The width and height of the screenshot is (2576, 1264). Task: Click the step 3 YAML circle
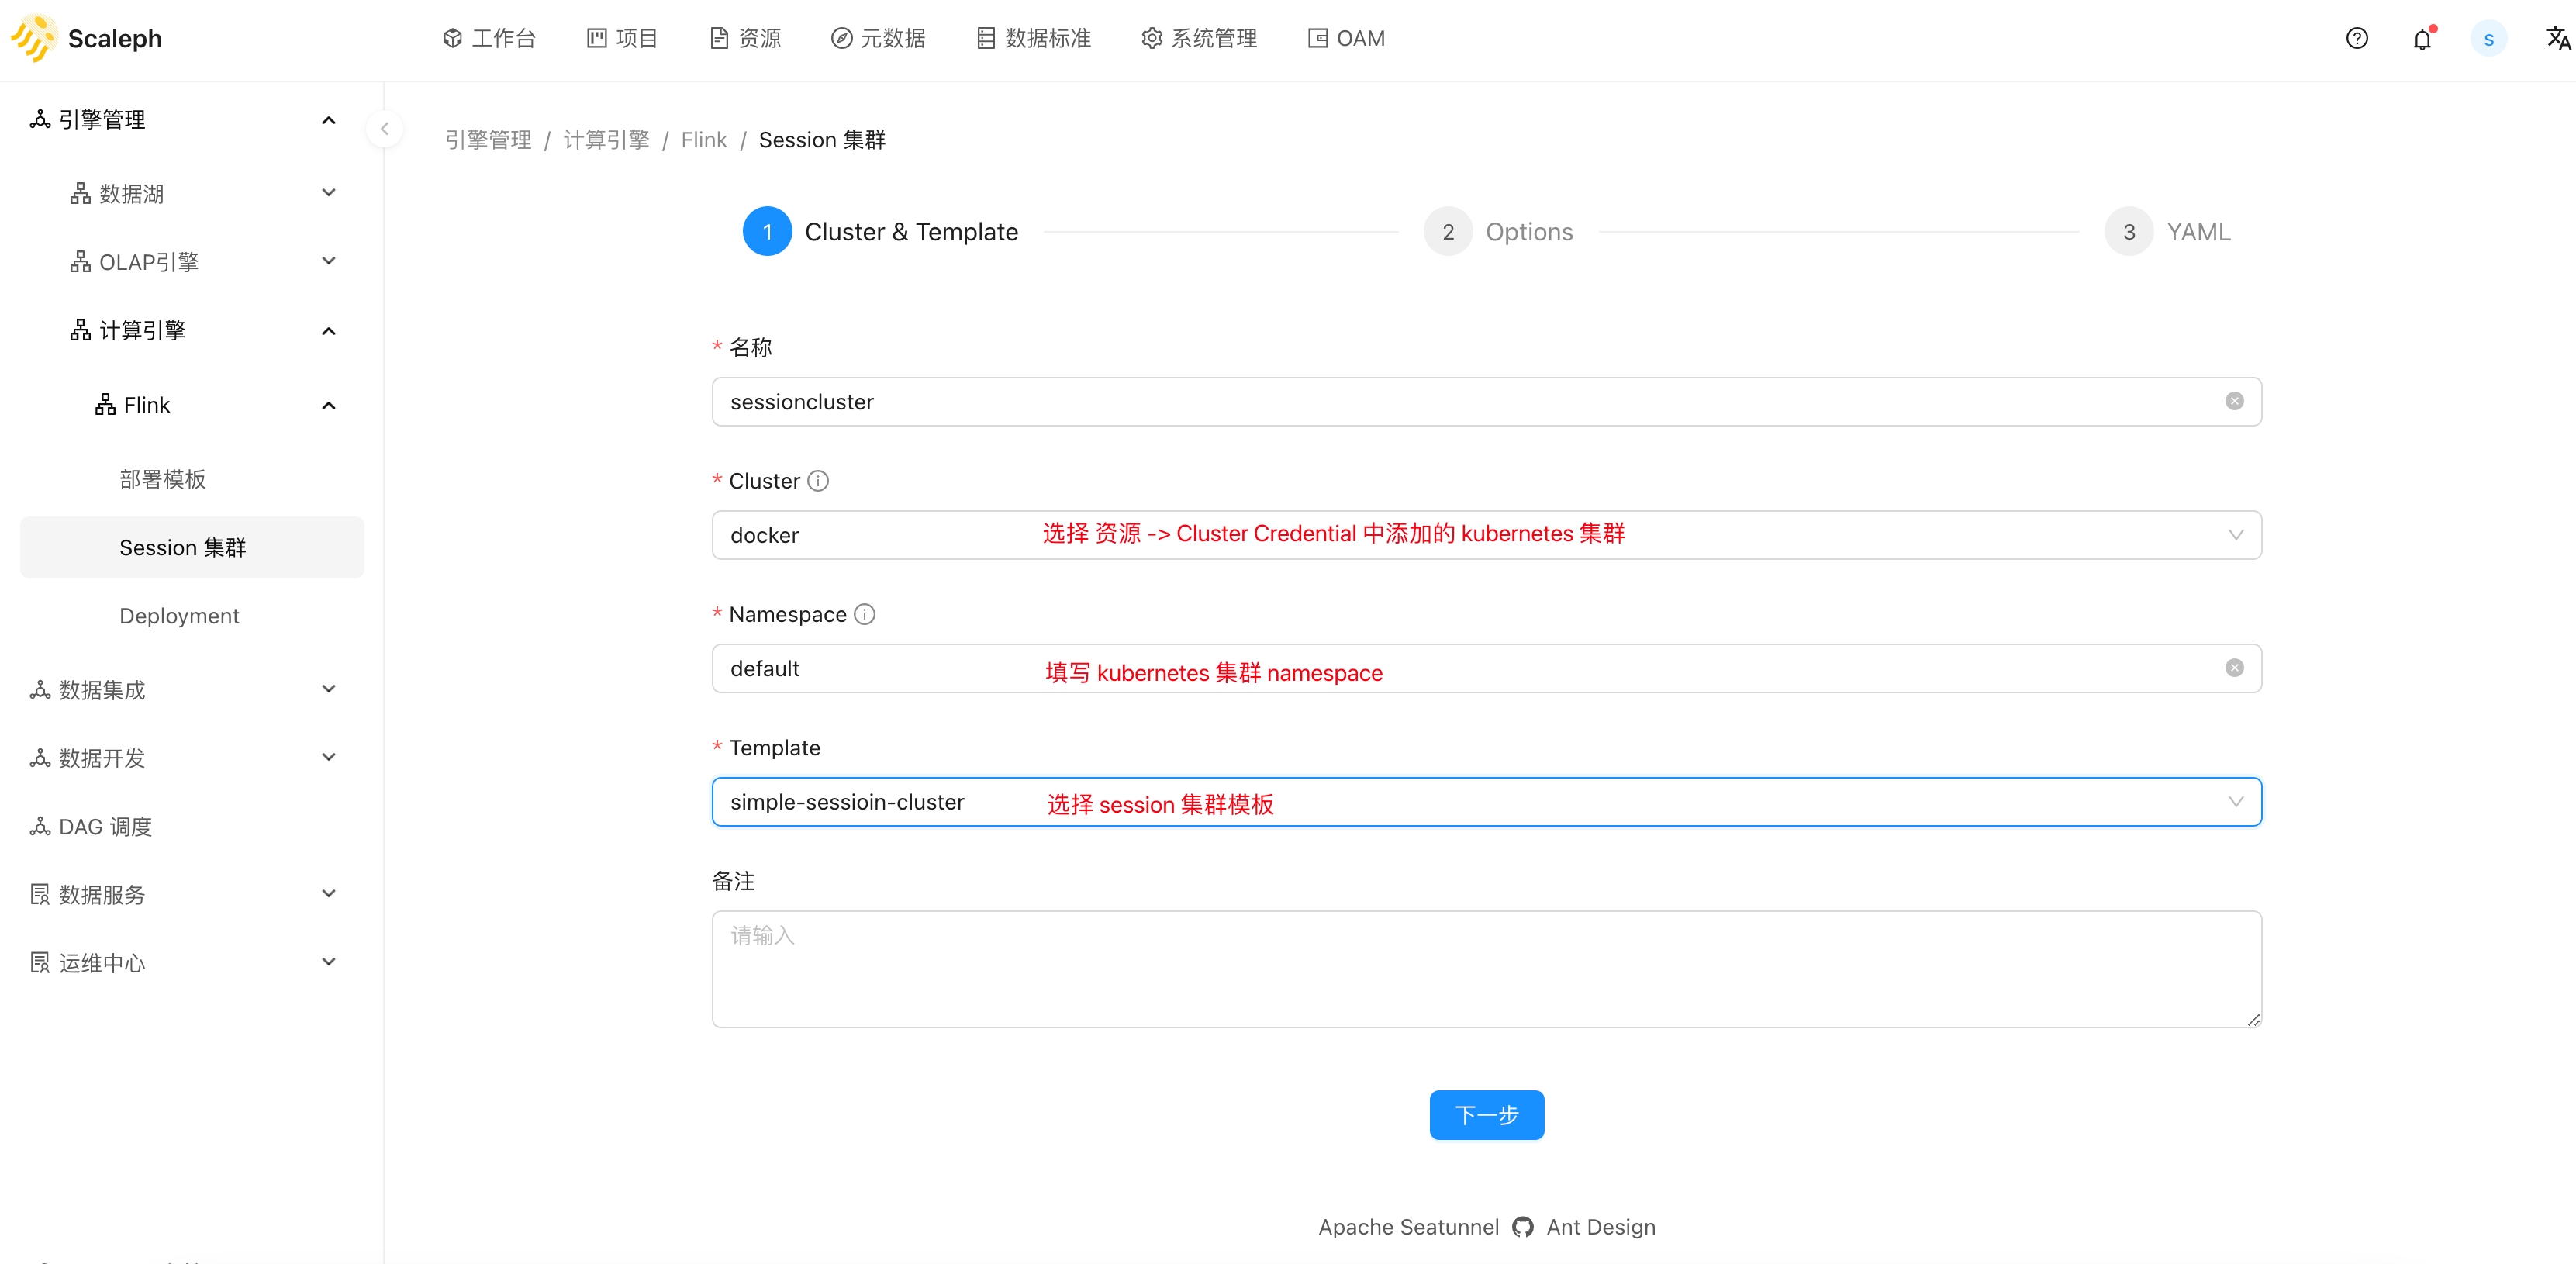coord(2129,232)
